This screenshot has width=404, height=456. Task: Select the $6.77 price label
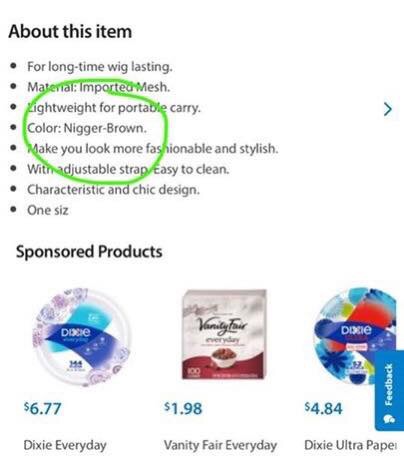(42, 409)
